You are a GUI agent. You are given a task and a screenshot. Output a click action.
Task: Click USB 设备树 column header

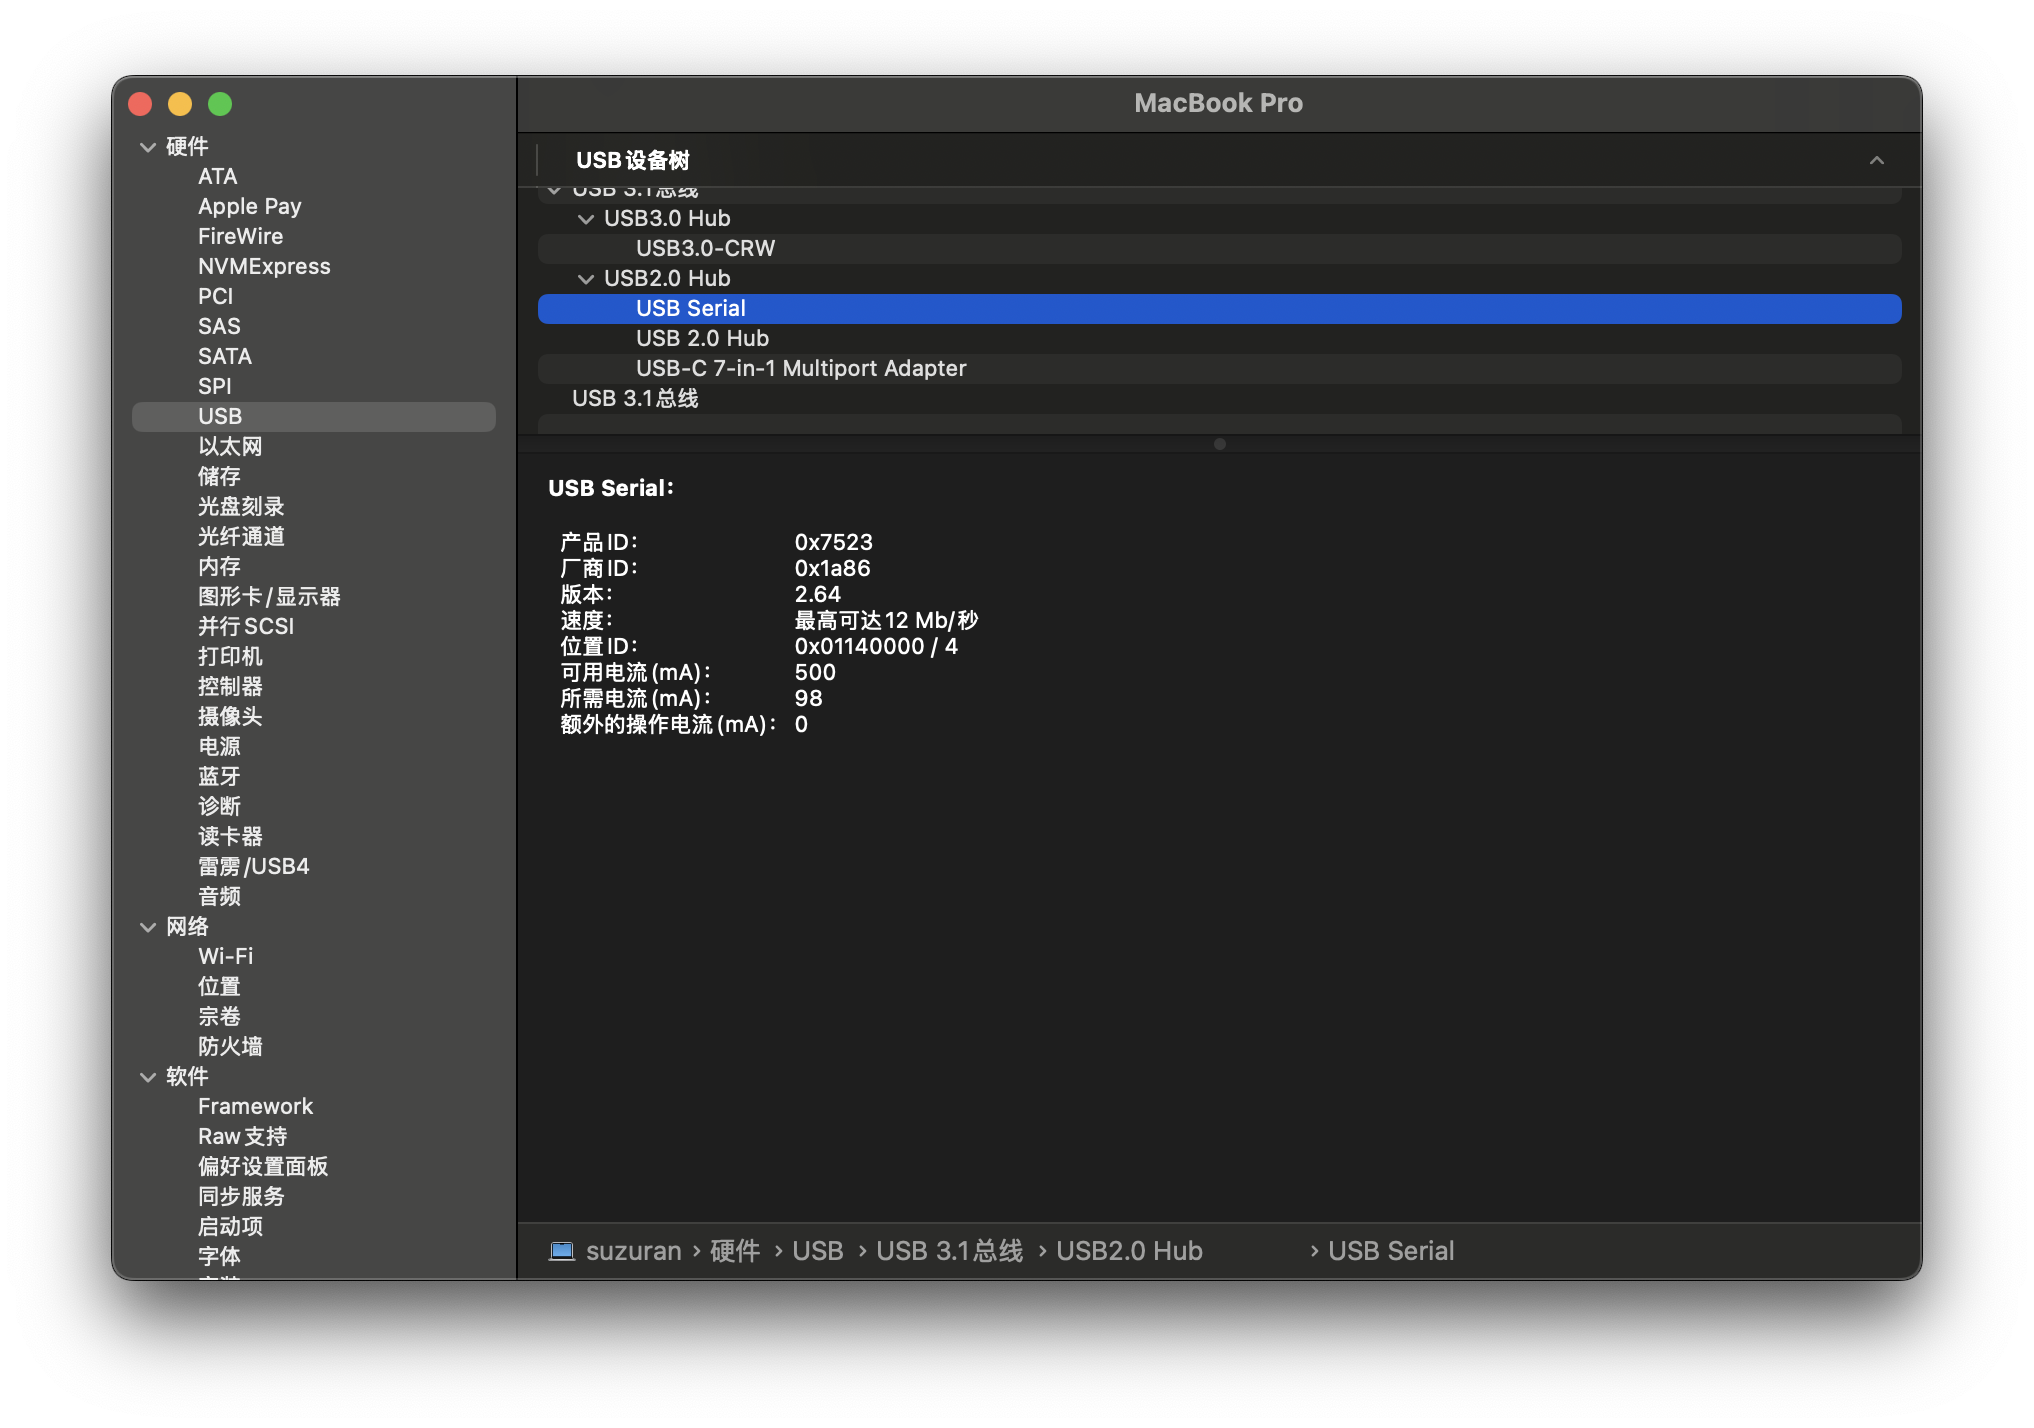1219,160
